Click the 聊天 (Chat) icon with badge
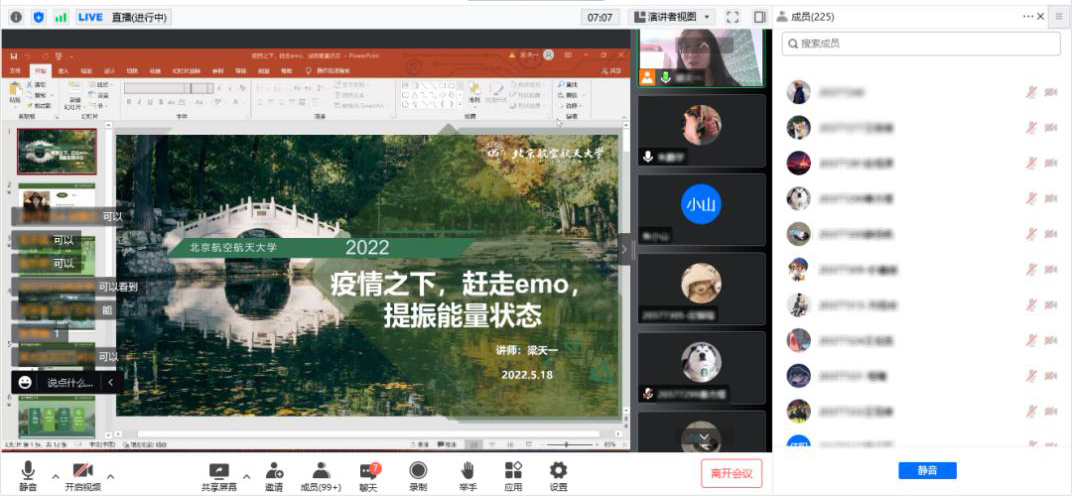 (369, 471)
